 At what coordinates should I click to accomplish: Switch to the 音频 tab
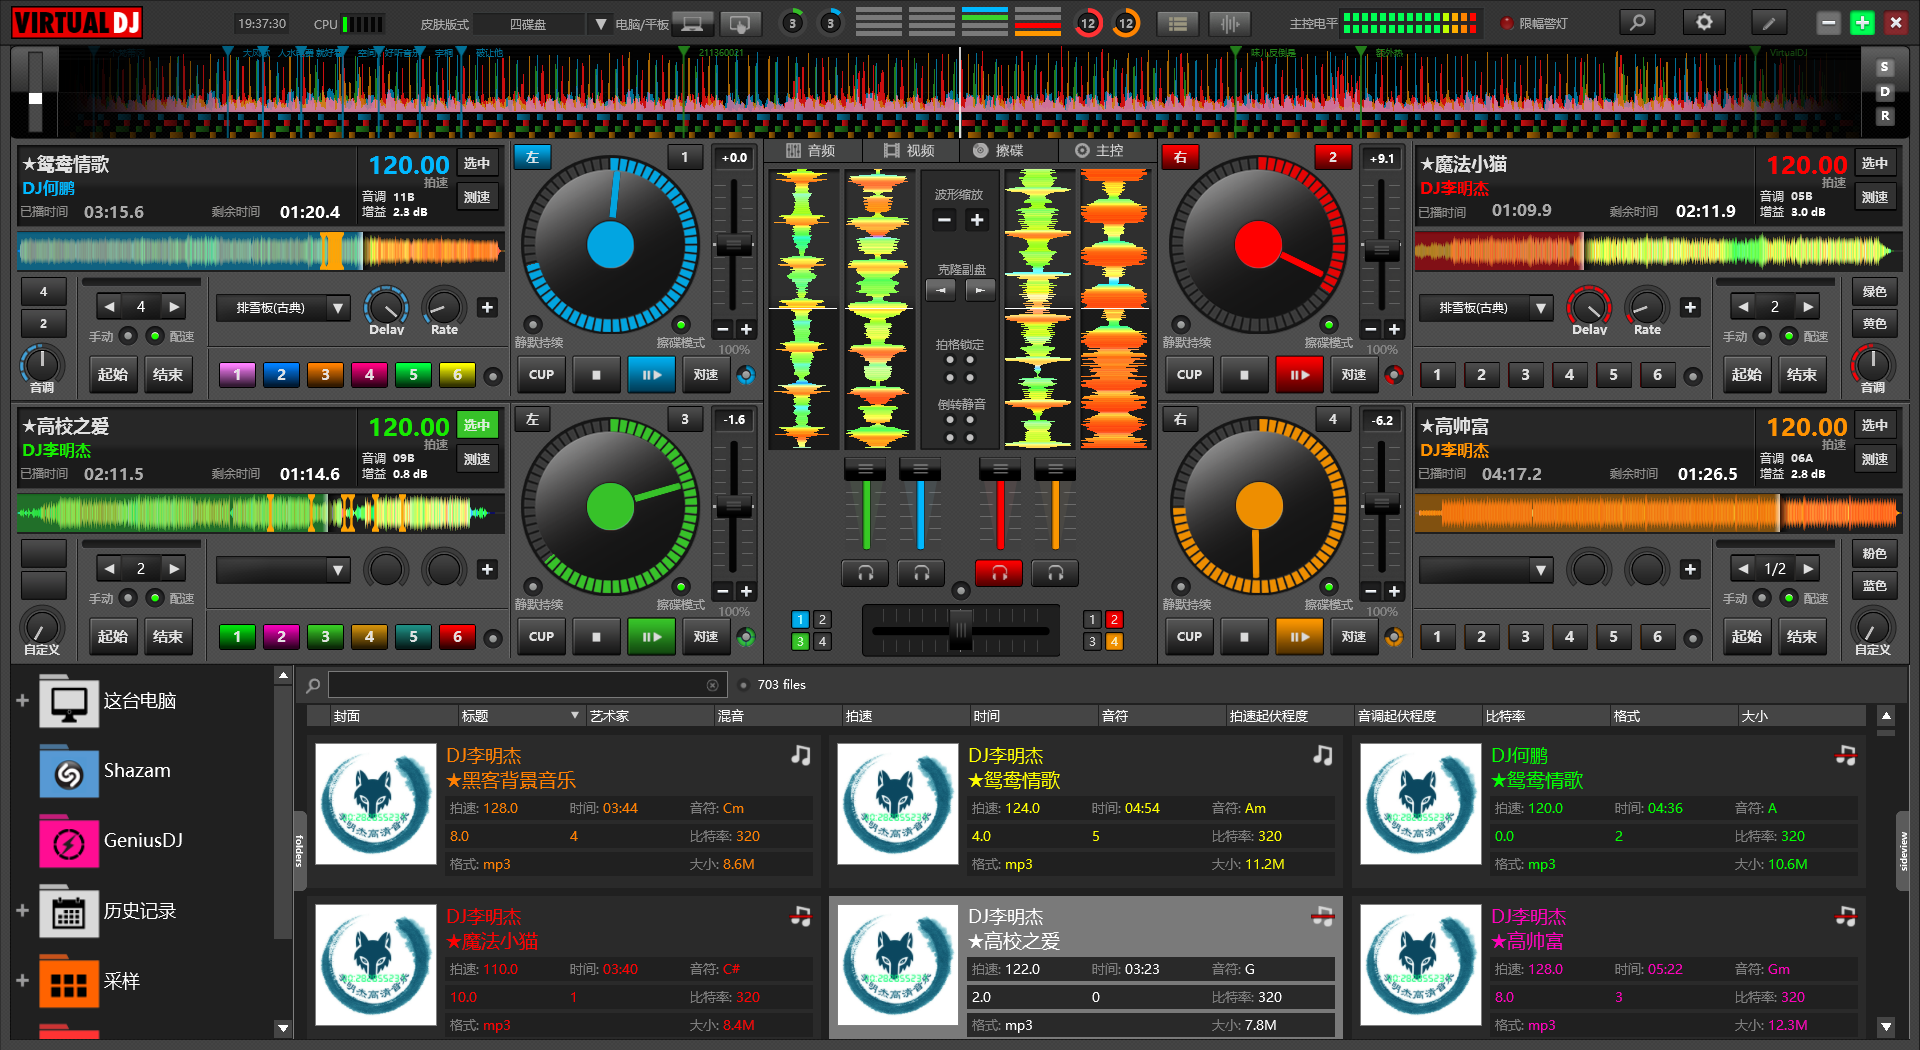(x=810, y=150)
